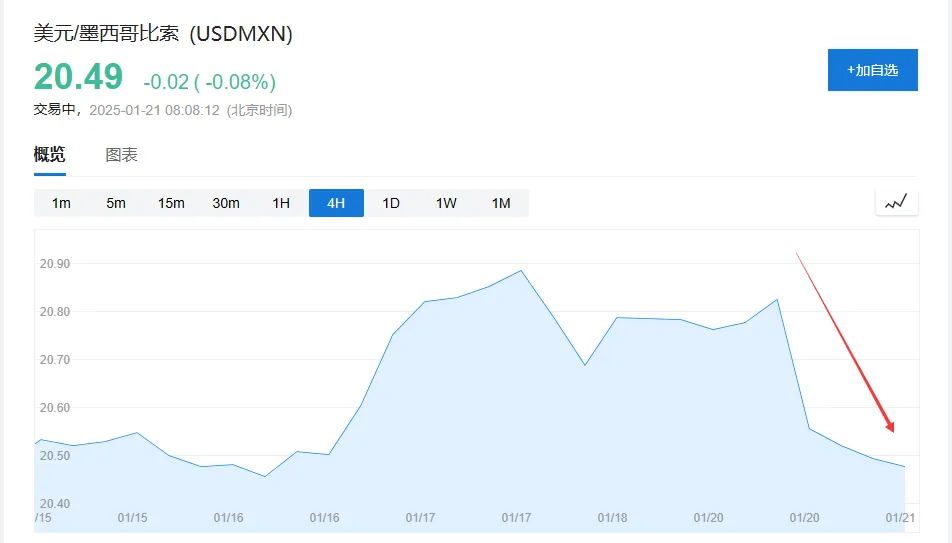Click the 01/21 date axis label
The image size is (952, 543).
(x=901, y=518)
